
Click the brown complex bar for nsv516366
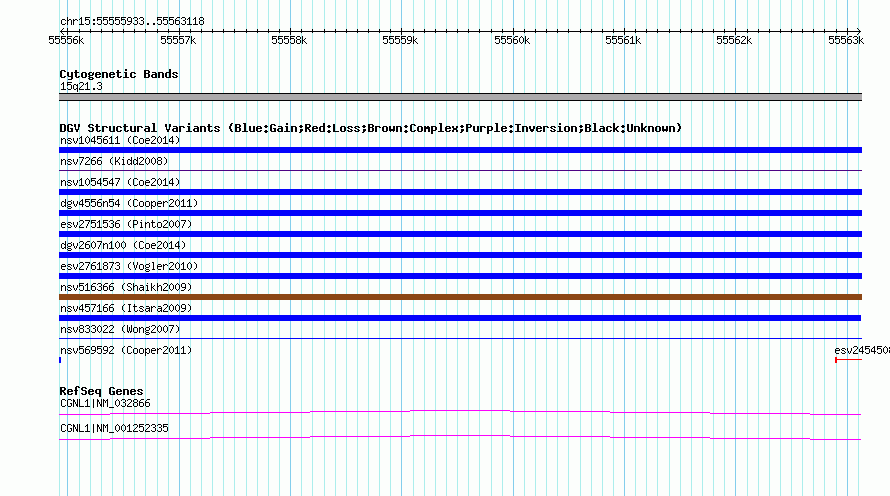[460, 297]
